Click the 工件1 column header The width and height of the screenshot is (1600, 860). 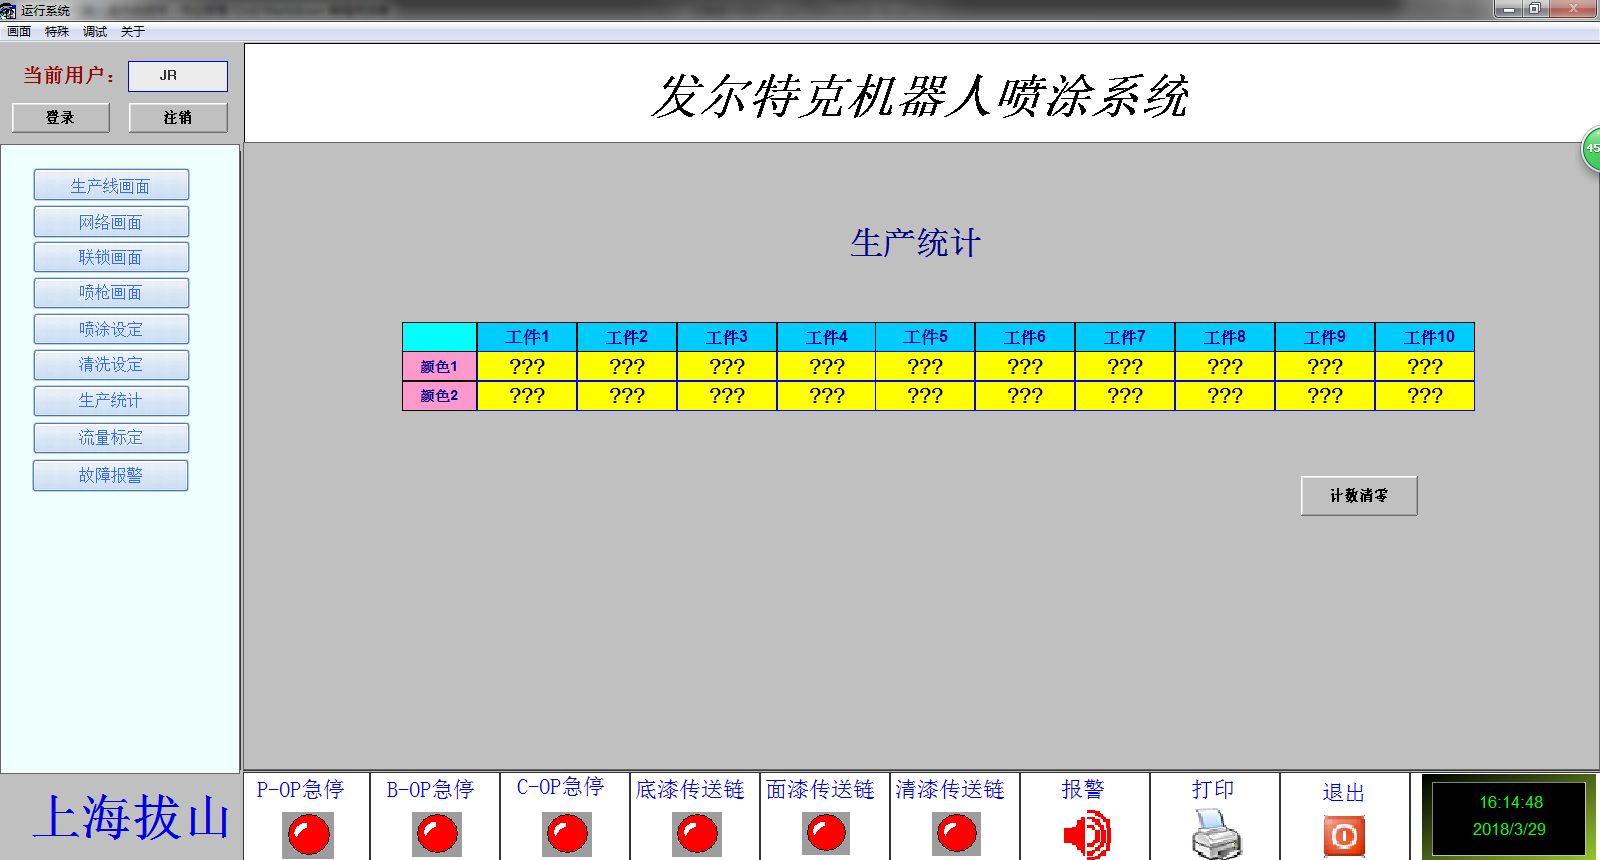pyautogui.click(x=527, y=337)
